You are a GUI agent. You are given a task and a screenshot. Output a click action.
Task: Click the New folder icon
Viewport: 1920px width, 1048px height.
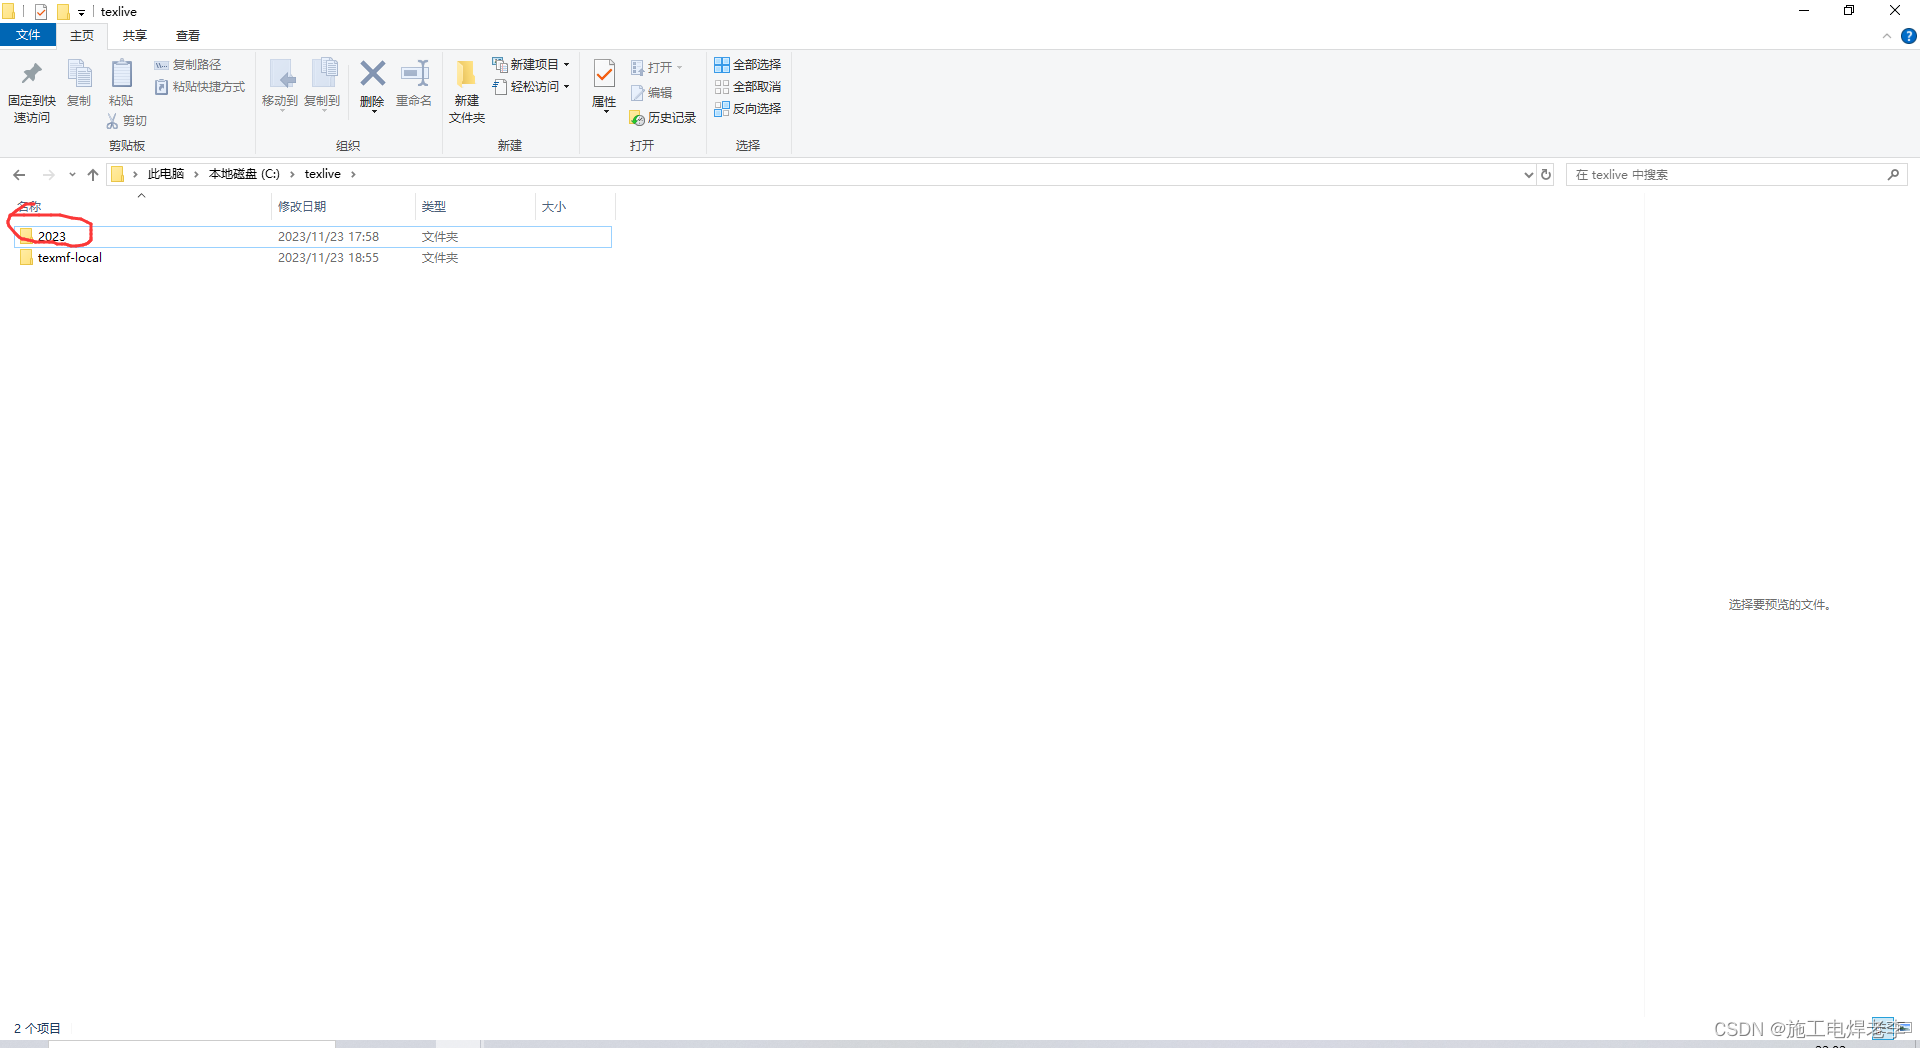[466, 74]
